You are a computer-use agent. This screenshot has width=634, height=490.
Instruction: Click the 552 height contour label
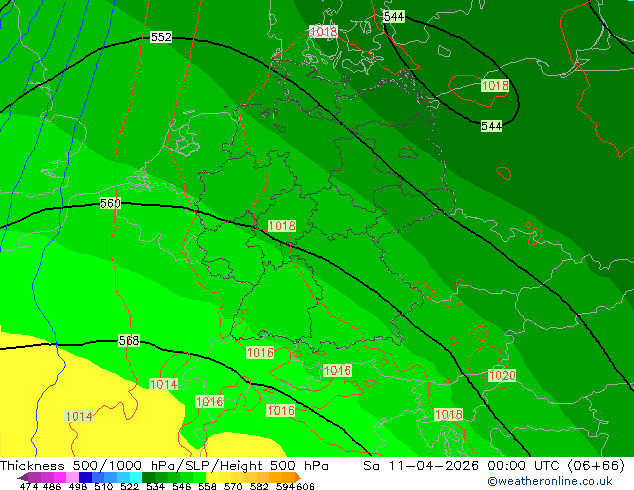[161, 37]
